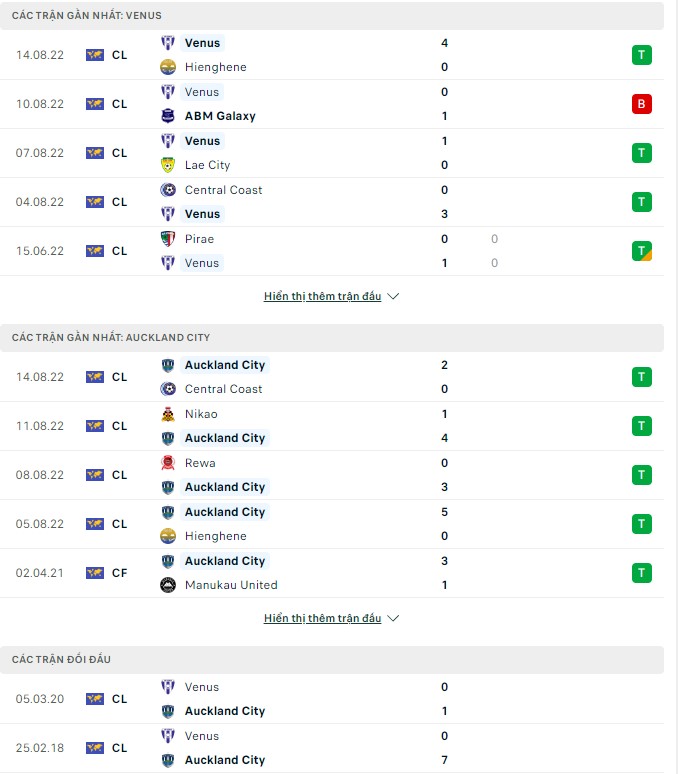Select the 05.03.20 head-to-head match row
The image size is (678, 774).
pyautogui.click(x=339, y=699)
